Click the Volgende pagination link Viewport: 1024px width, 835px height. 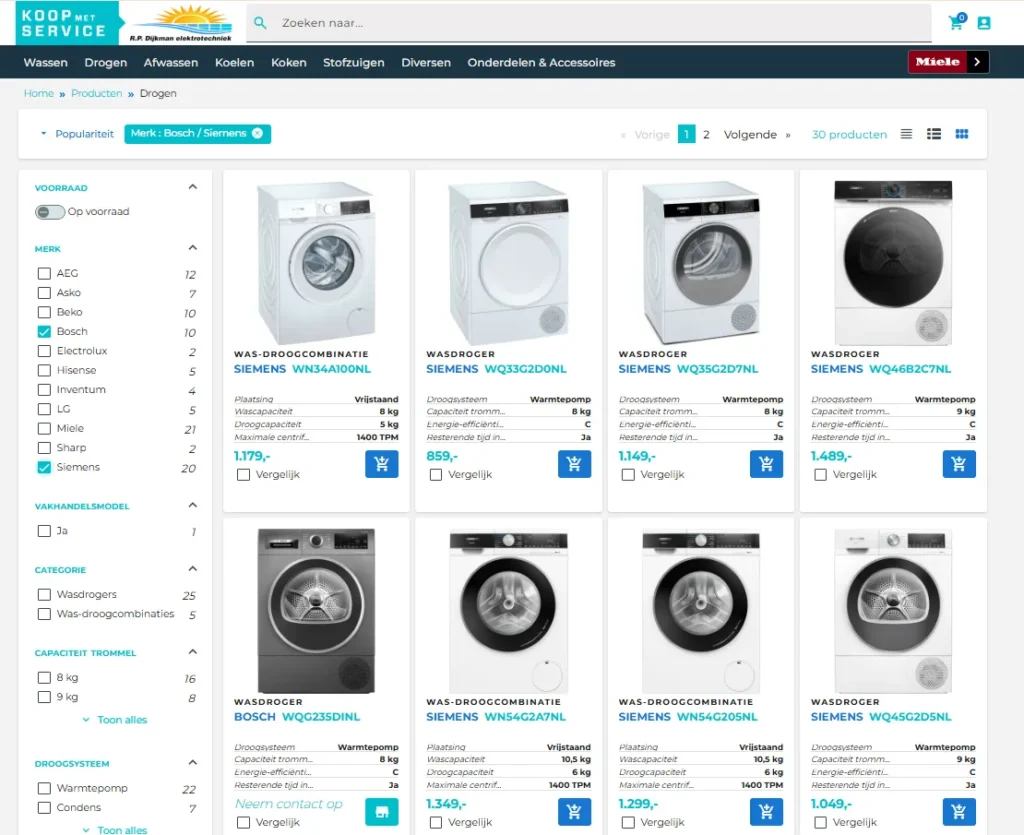pos(757,134)
